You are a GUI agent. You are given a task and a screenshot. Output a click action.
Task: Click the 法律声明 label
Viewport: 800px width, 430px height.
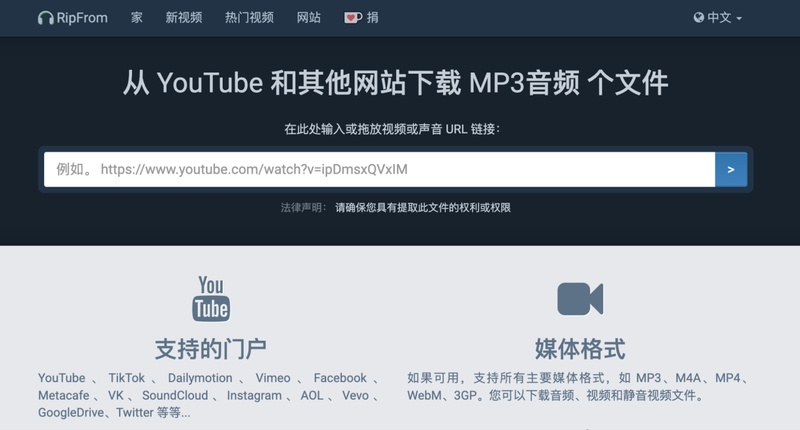pos(303,208)
